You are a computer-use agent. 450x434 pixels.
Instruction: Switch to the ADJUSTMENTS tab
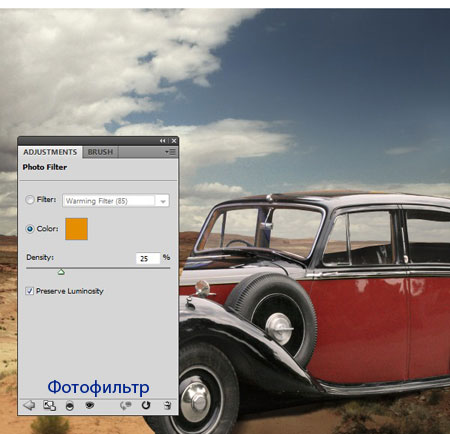(x=50, y=152)
